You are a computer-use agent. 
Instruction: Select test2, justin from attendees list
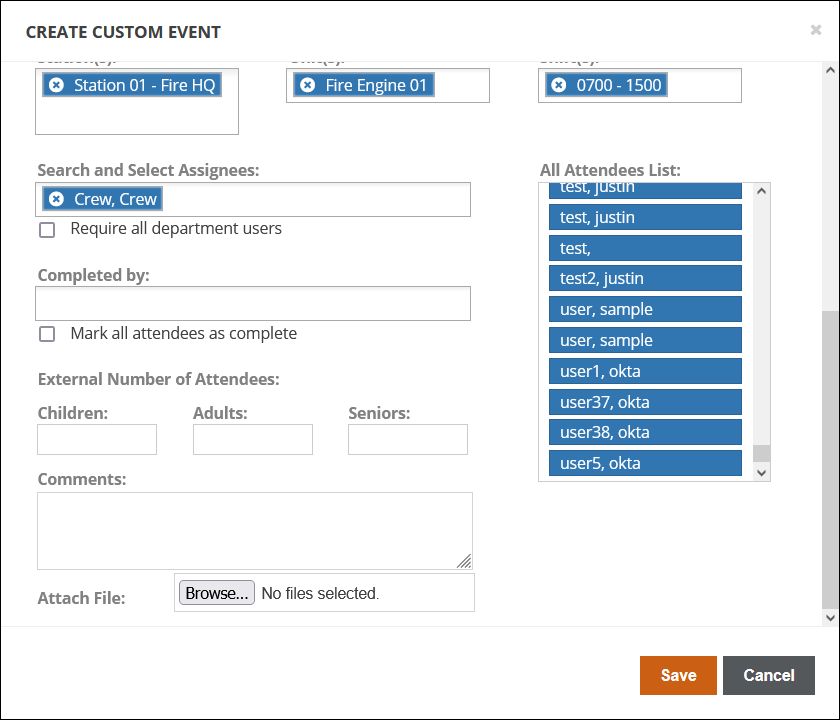point(645,278)
